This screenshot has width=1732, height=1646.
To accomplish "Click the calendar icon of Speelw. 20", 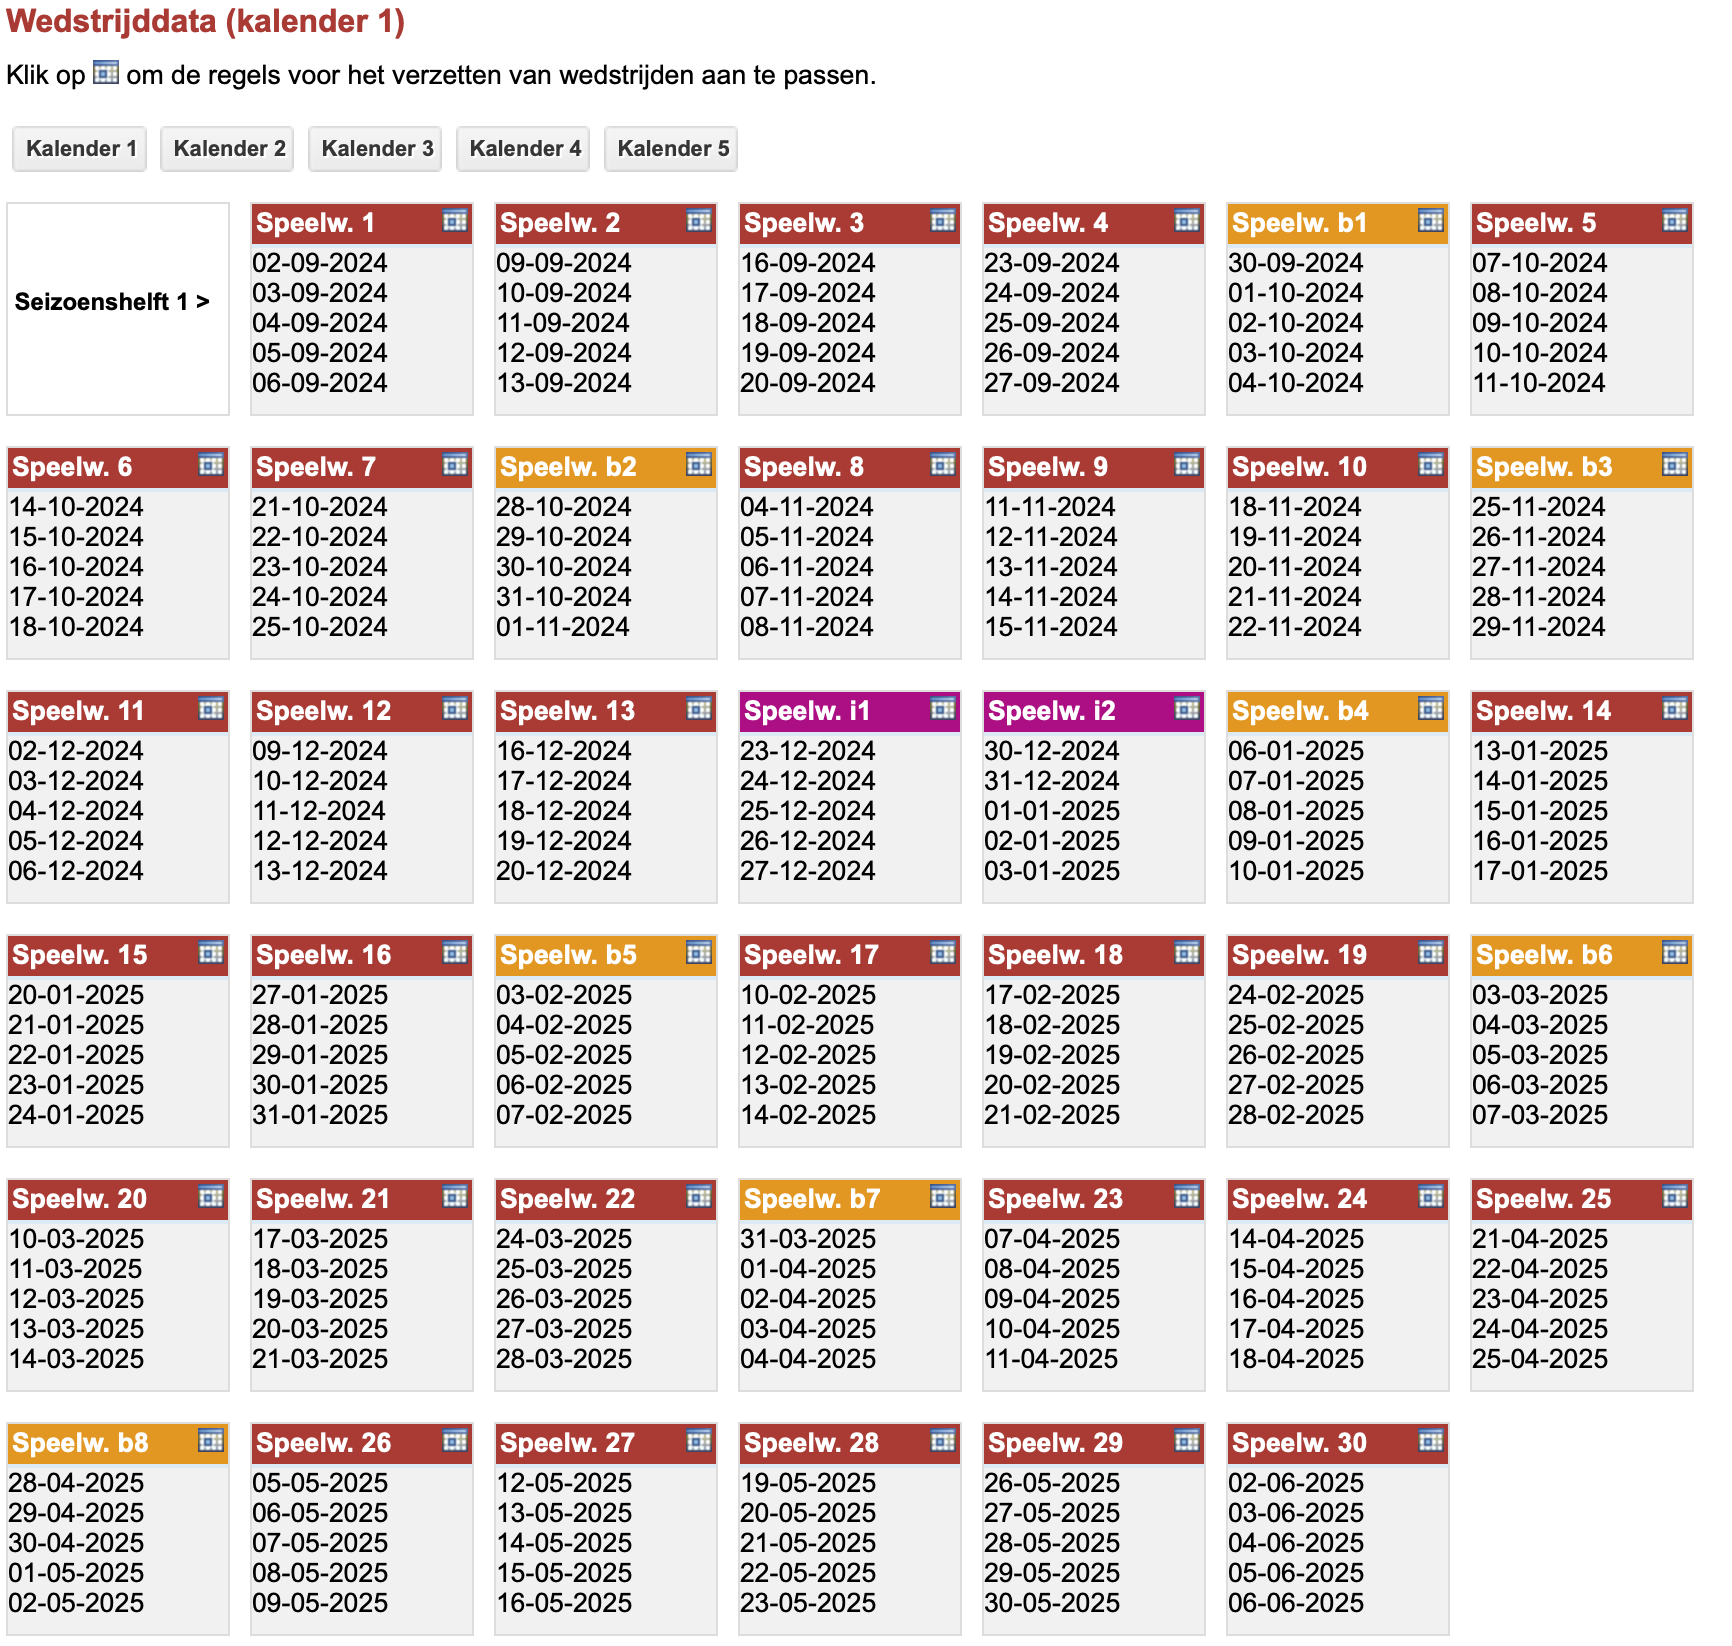I will pyautogui.click(x=211, y=1197).
